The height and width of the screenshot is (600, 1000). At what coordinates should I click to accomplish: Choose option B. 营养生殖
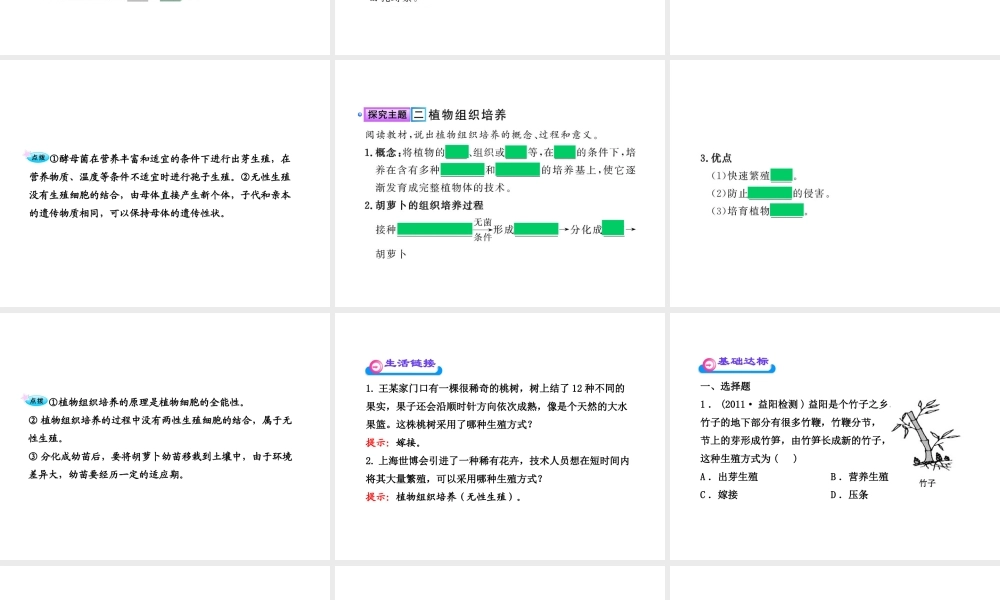pos(859,476)
